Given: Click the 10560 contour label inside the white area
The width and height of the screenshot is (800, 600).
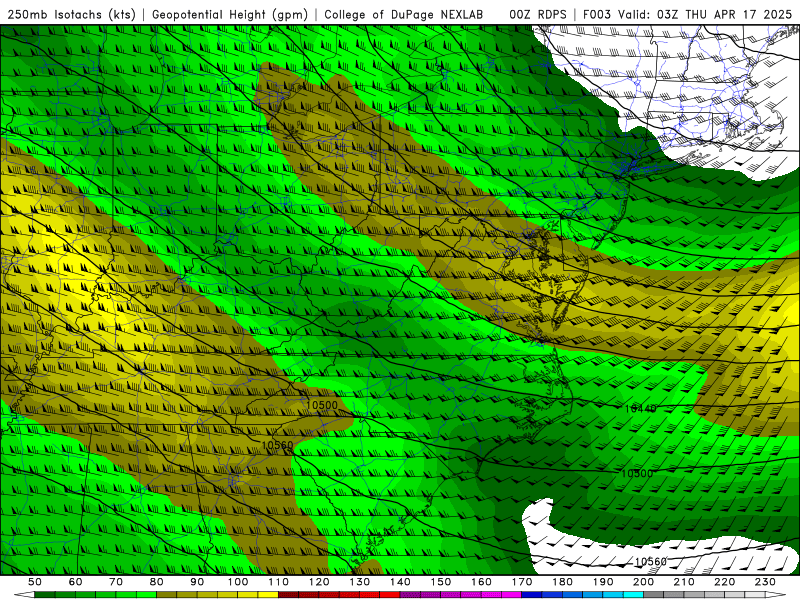Looking at the screenshot, I should point(651,562).
